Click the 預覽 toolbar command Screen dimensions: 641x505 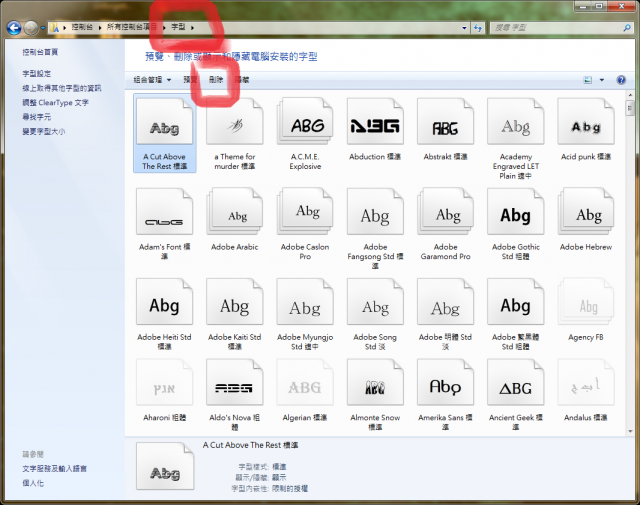190,80
